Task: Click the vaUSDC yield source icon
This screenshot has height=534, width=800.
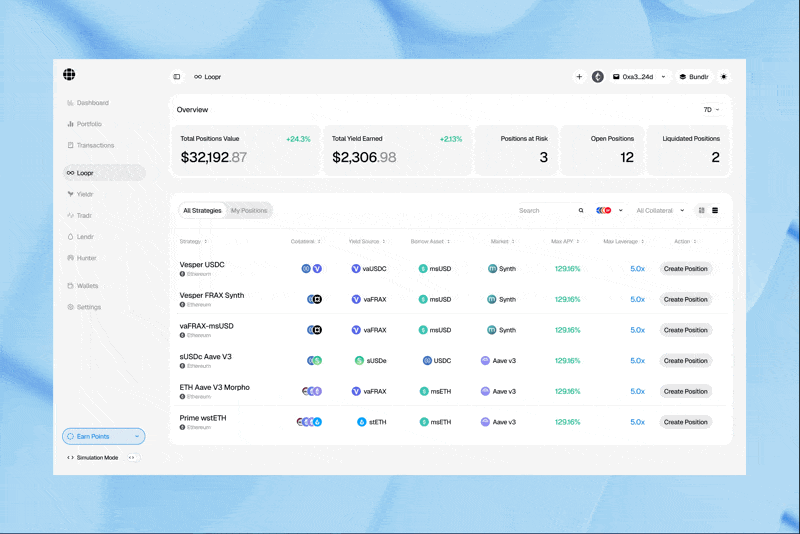Action: [x=356, y=269]
